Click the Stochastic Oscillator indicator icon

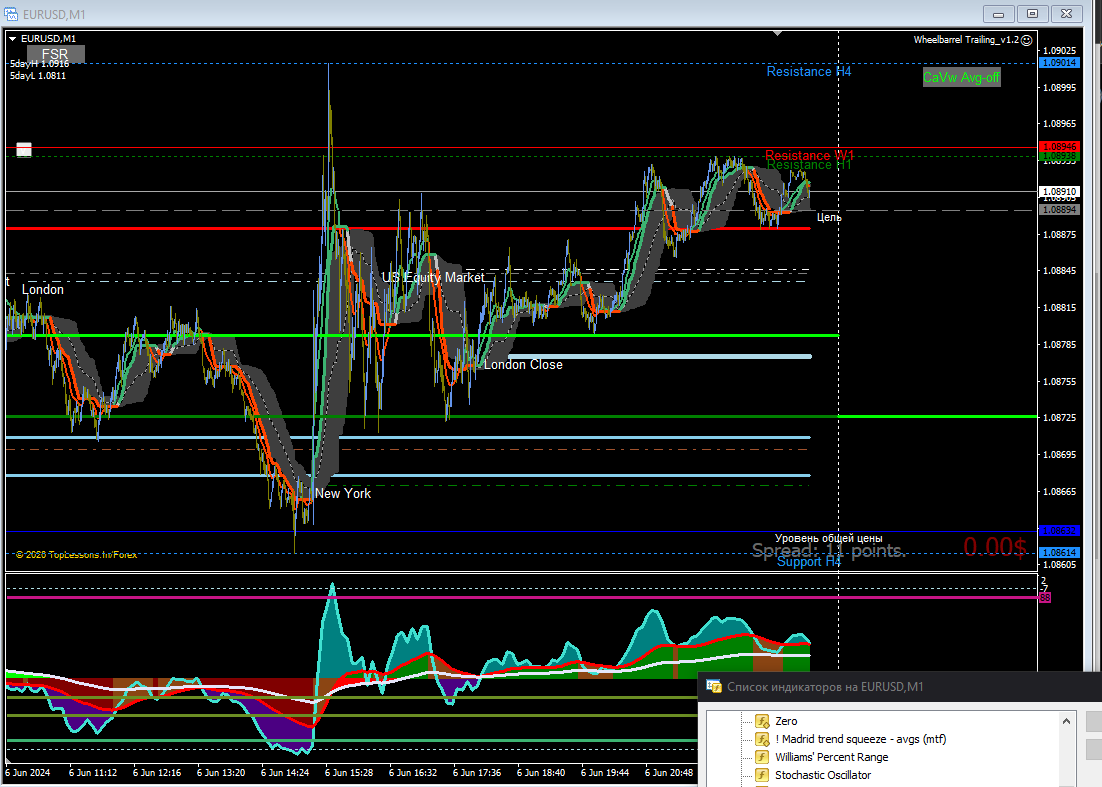(x=762, y=775)
